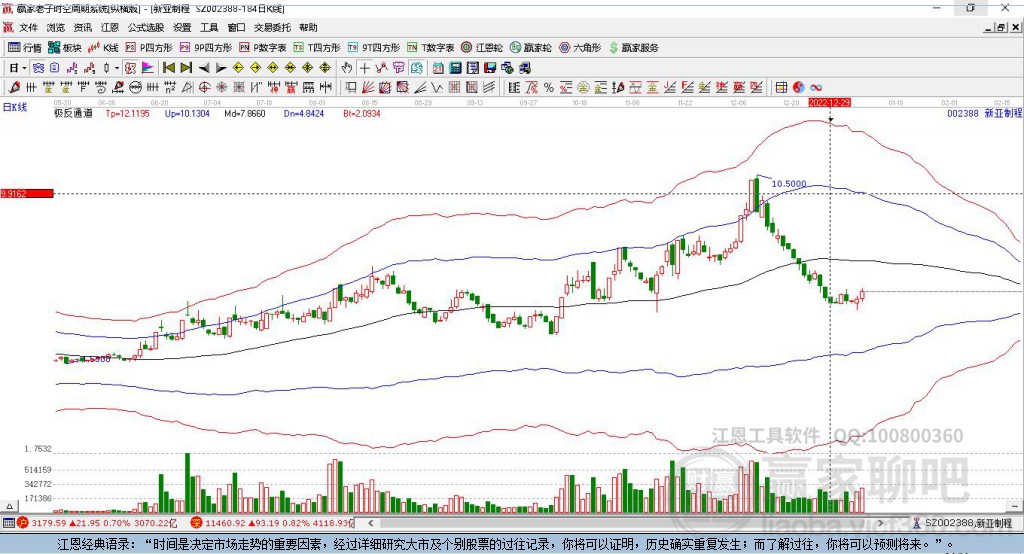The height and width of the screenshot is (554, 1024).
Task: Click scroll left arrow on chart scrollbar
Action: click(371, 523)
